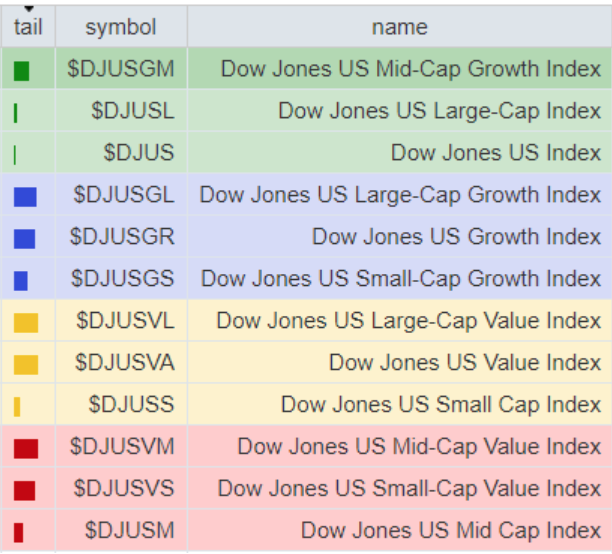Click the blue tail swatch for $DJUSGS

[21, 281]
